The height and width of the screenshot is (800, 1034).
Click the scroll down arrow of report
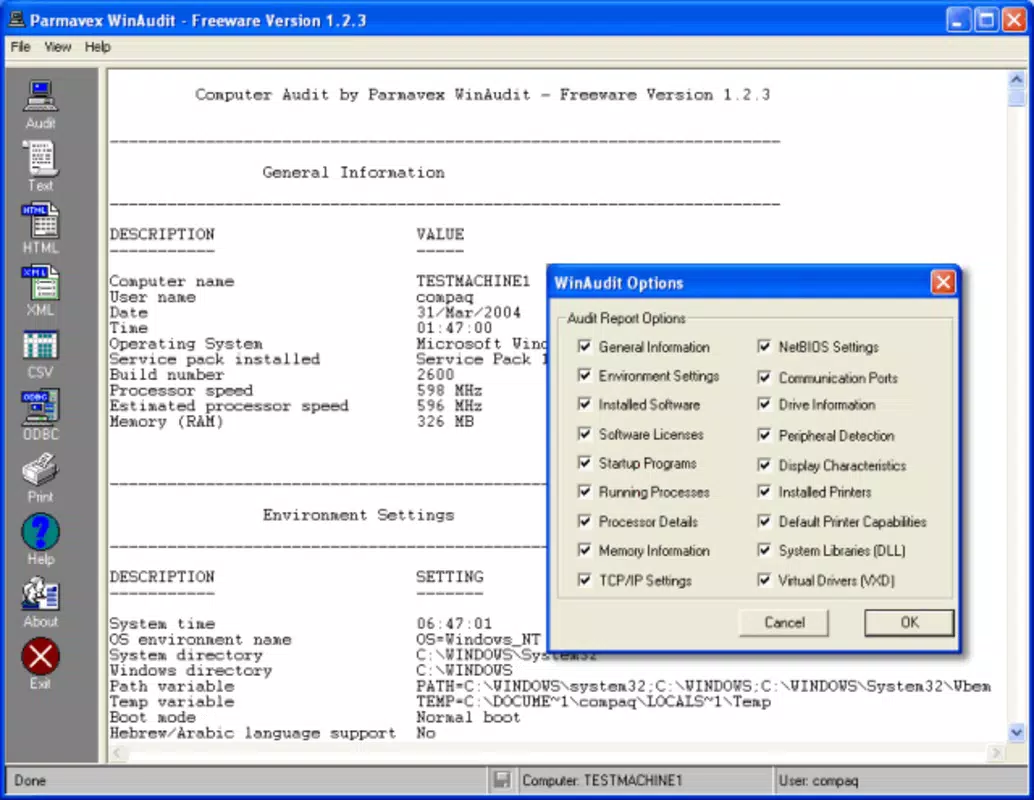coord(1016,732)
